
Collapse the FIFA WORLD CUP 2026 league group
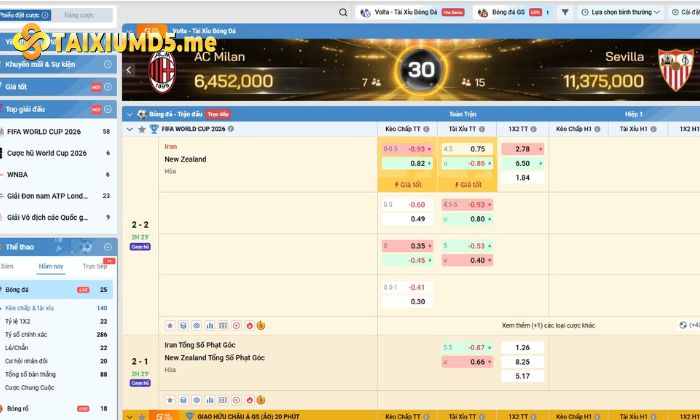click(130, 129)
